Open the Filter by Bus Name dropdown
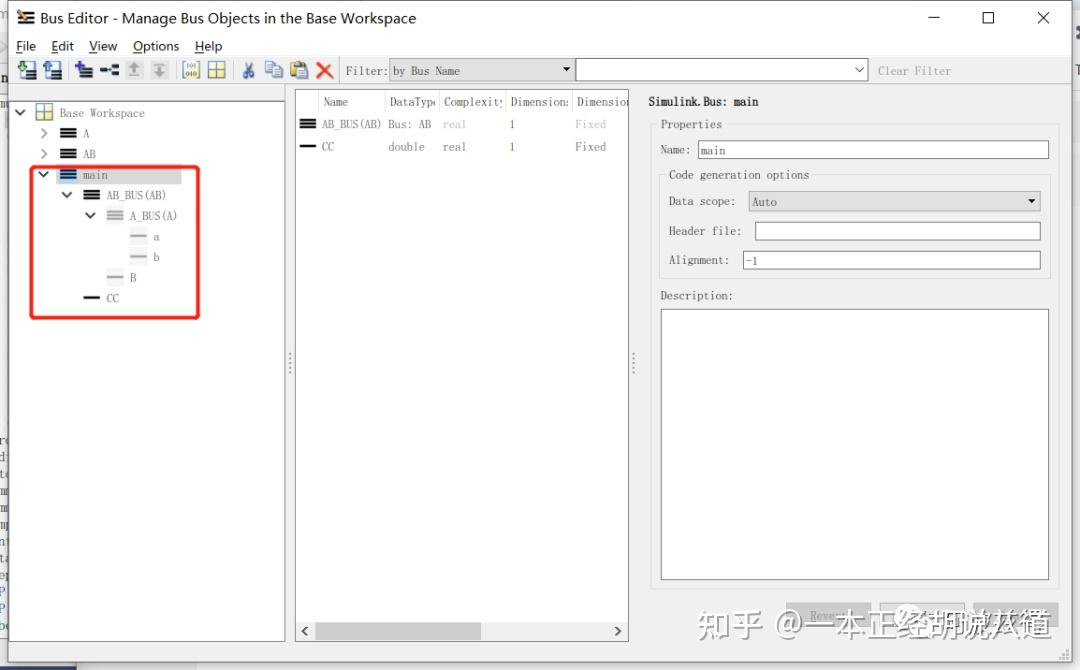 pyautogui.click(x=566, y=70)
